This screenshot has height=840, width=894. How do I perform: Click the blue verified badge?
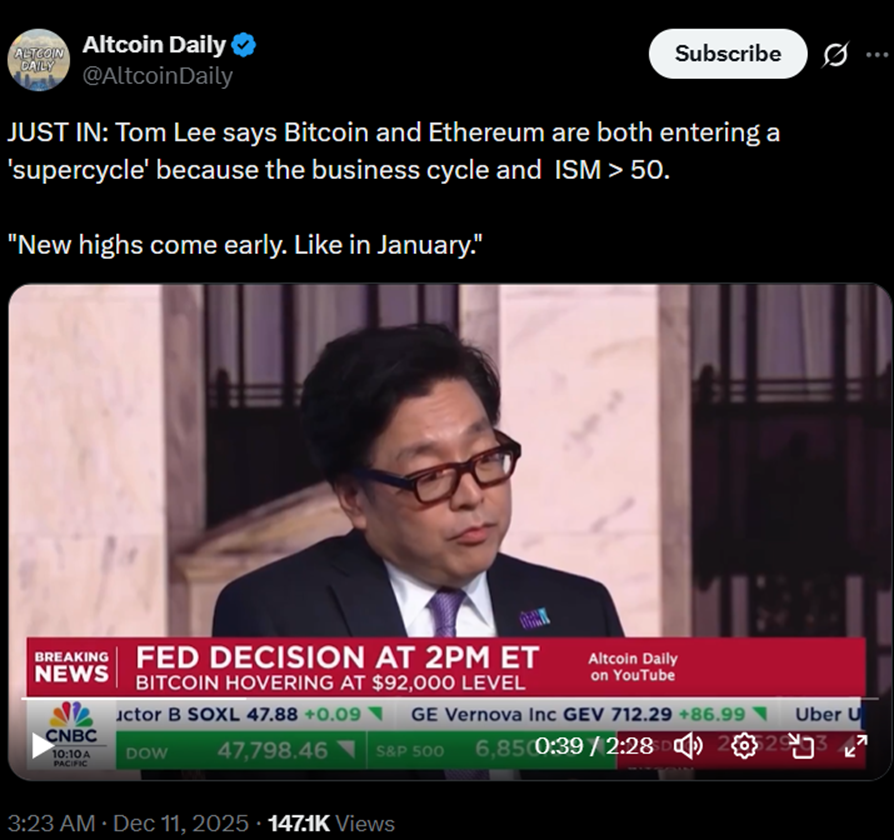pyautogui.click(x=244, y=45)
